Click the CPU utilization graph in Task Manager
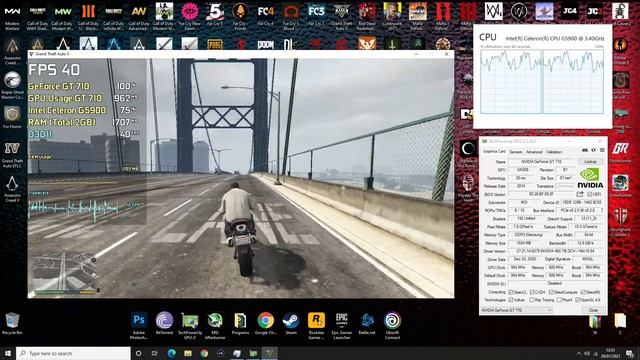 [x=542, y=82]
